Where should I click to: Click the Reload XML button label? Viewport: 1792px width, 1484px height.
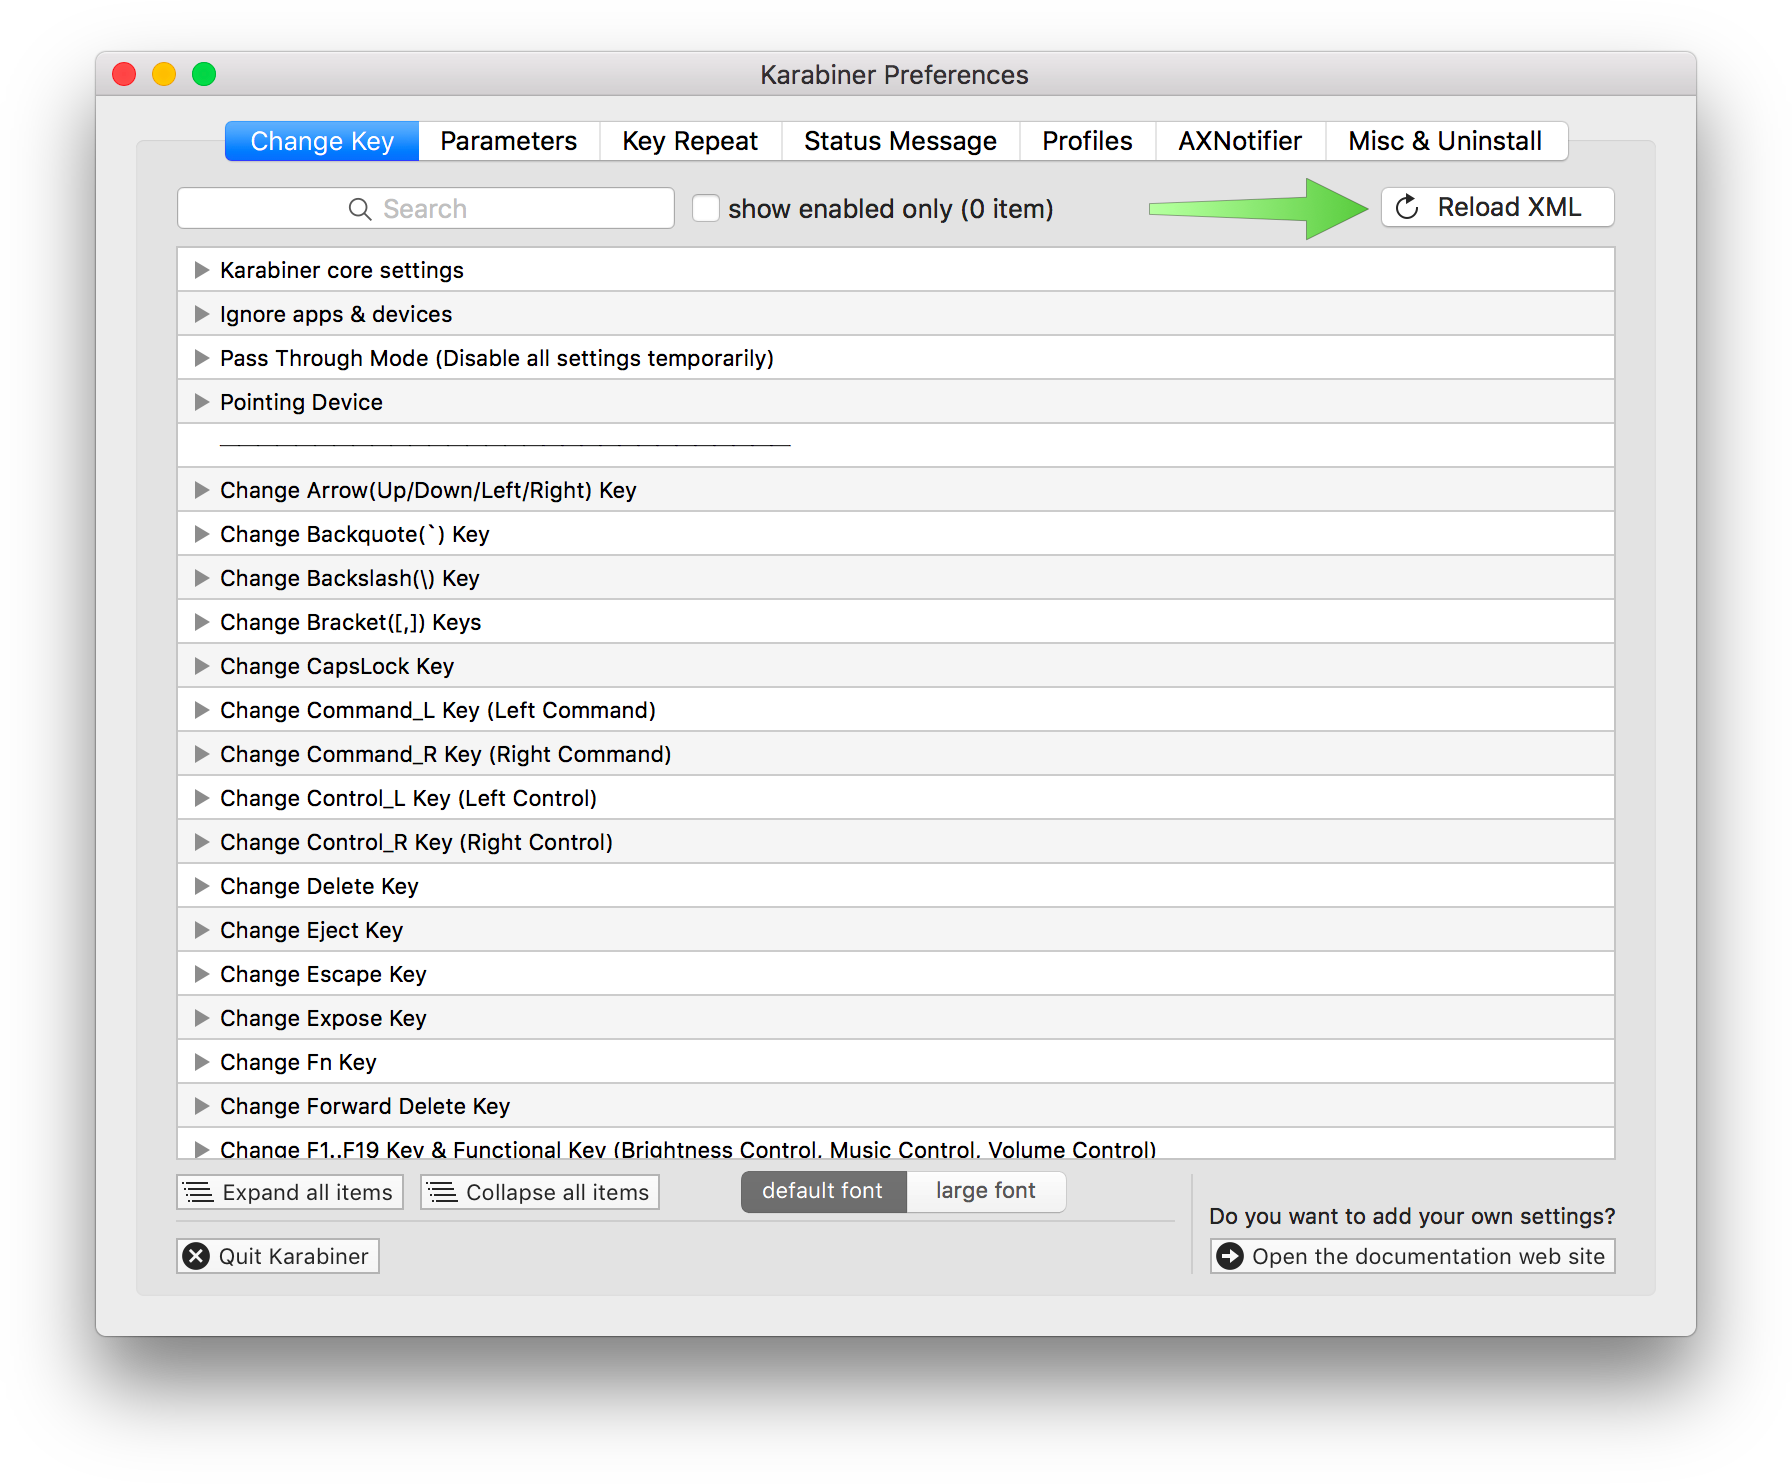(x=1509, y=207)
